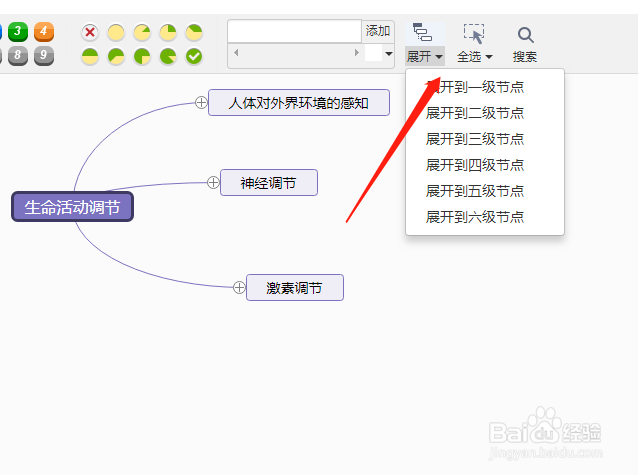The height and width of the screenshot is (475, 638).
Task: Click the 搜索 magnifier icon
Action: pos(525,35)
